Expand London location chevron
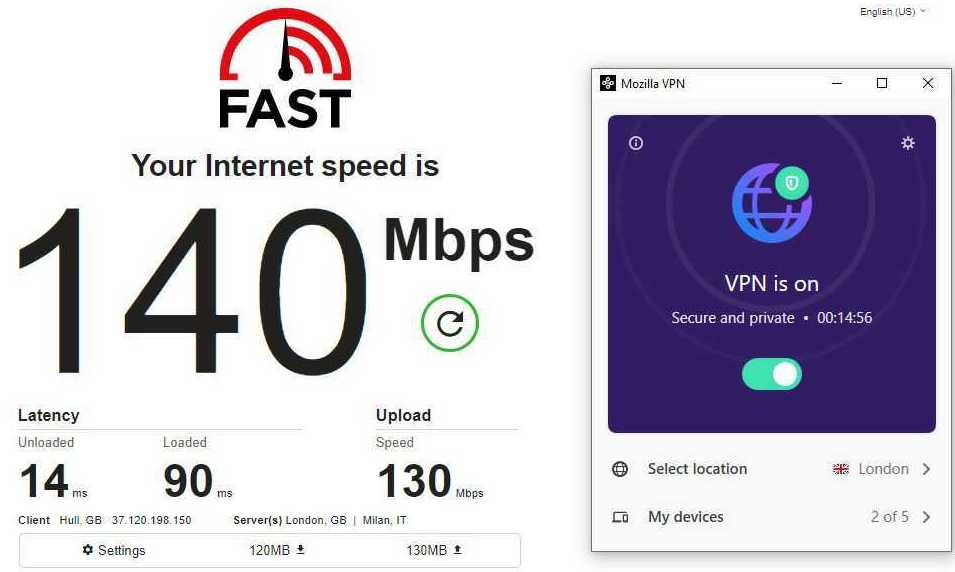955x572 pixels. click(926, 469)
